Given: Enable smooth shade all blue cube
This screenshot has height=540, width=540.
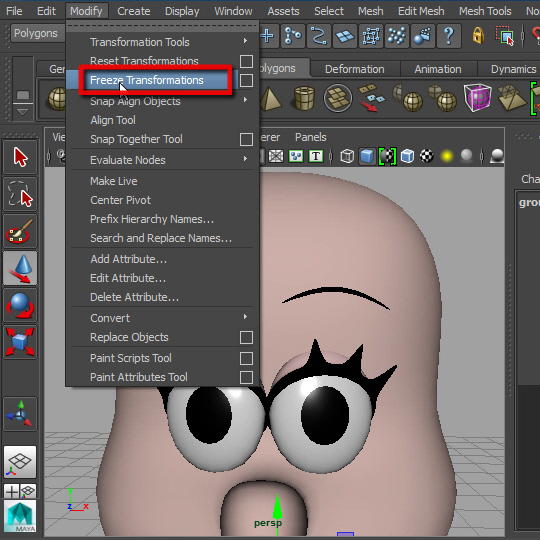Looking at the screenshot, I should (367, 156).
